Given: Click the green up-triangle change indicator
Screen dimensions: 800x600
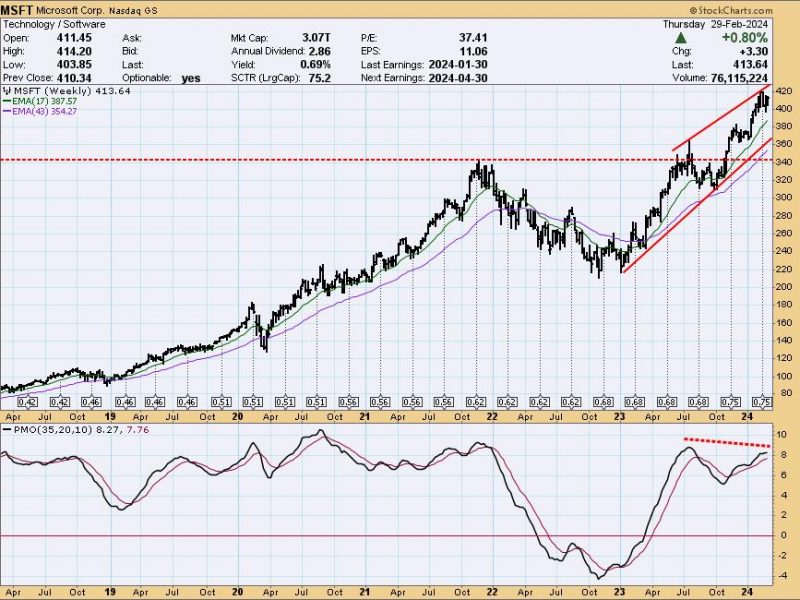Looking at the screenshot, I should 681,38.
